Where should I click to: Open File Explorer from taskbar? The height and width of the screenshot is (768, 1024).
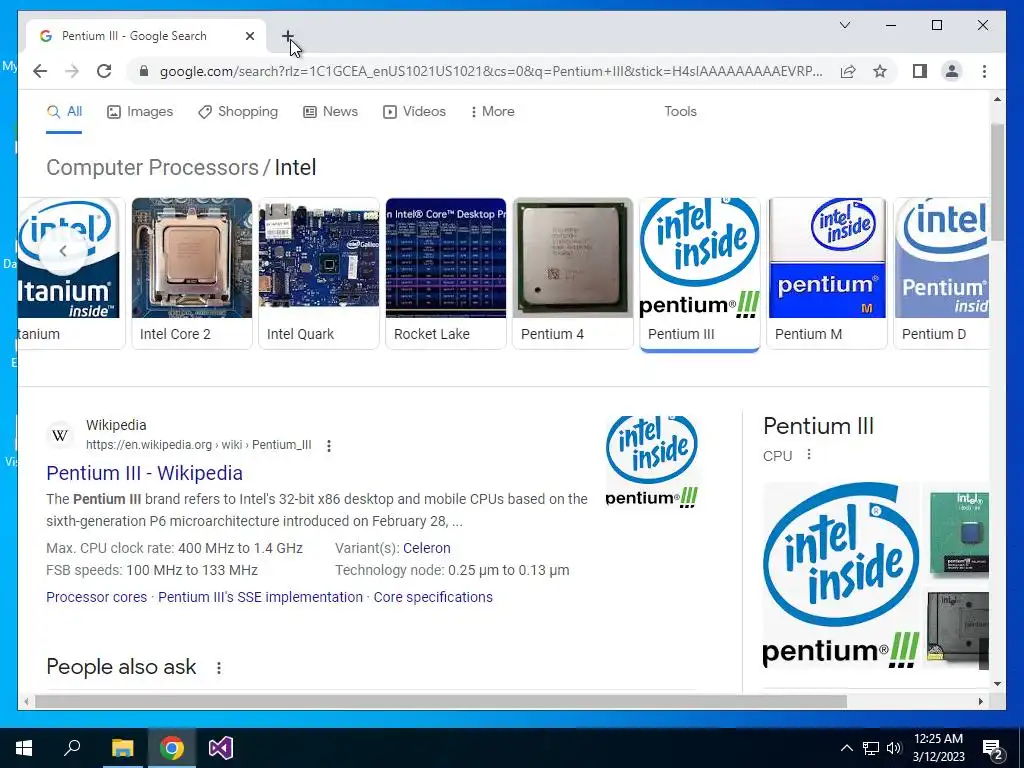pyautogui.click(x=122, y=748)
